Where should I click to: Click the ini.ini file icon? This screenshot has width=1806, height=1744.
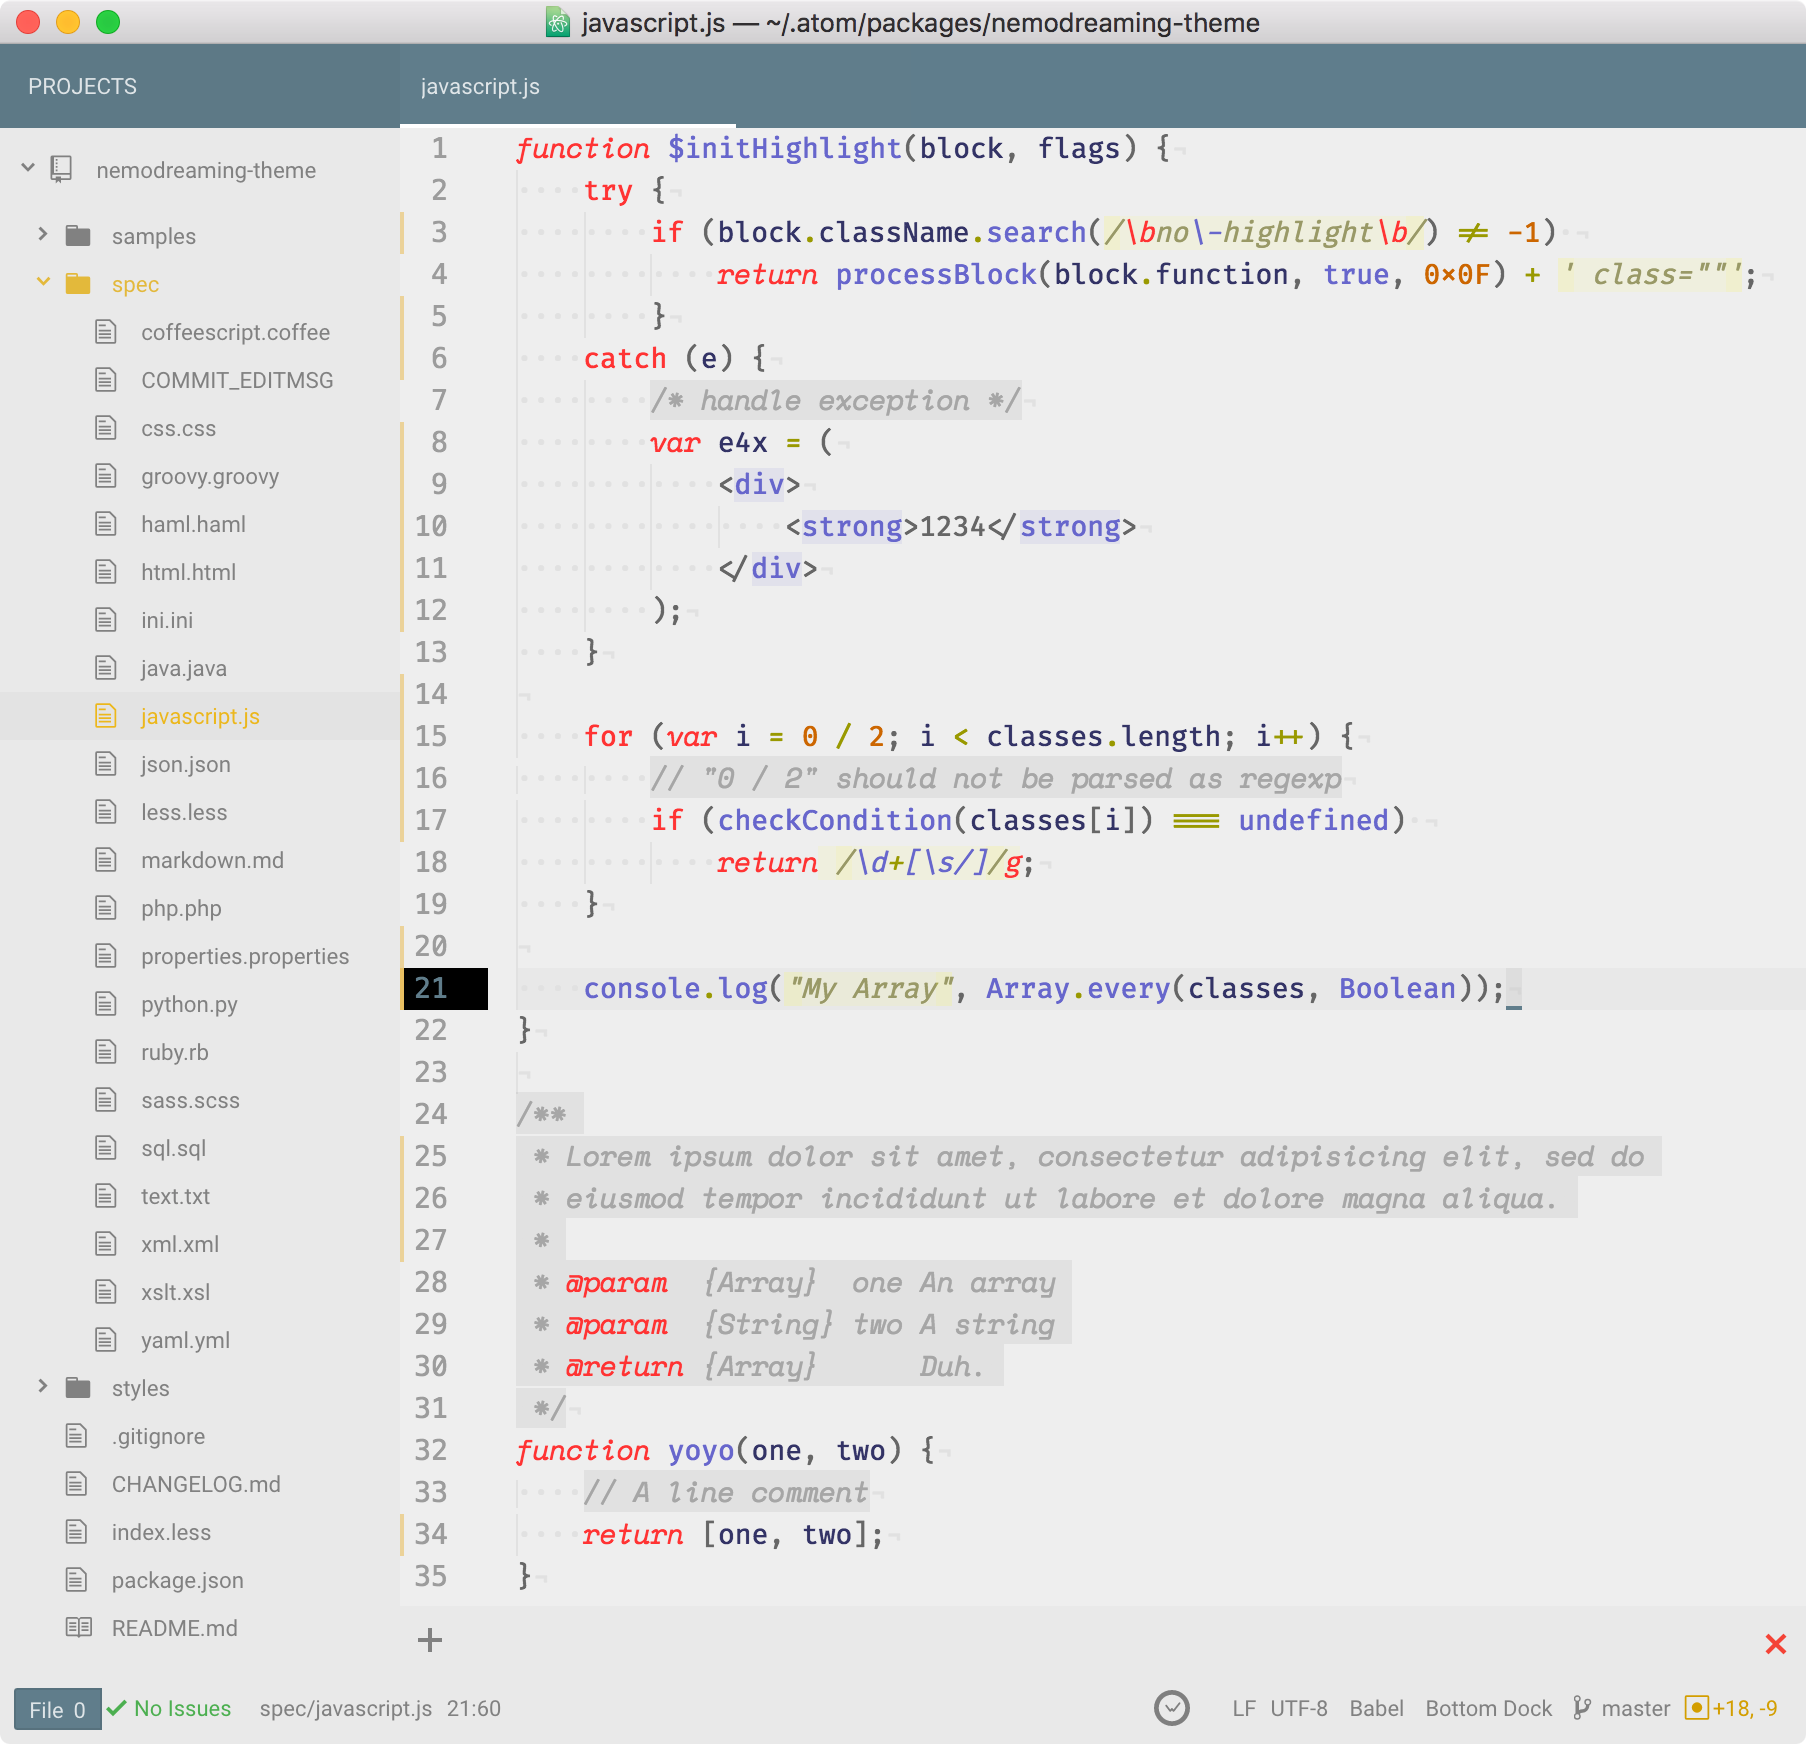[106, 619]
